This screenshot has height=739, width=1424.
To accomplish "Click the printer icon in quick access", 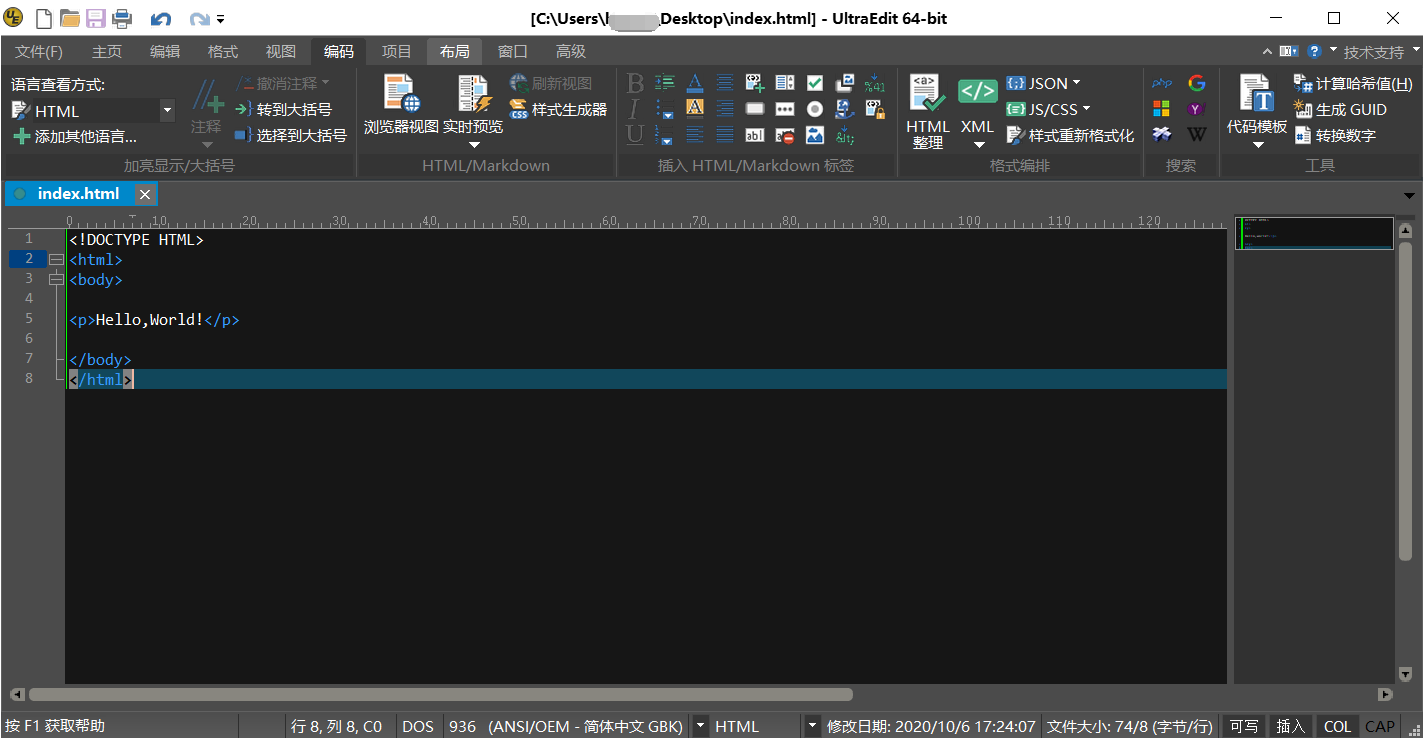I will (x=121, y=18).
